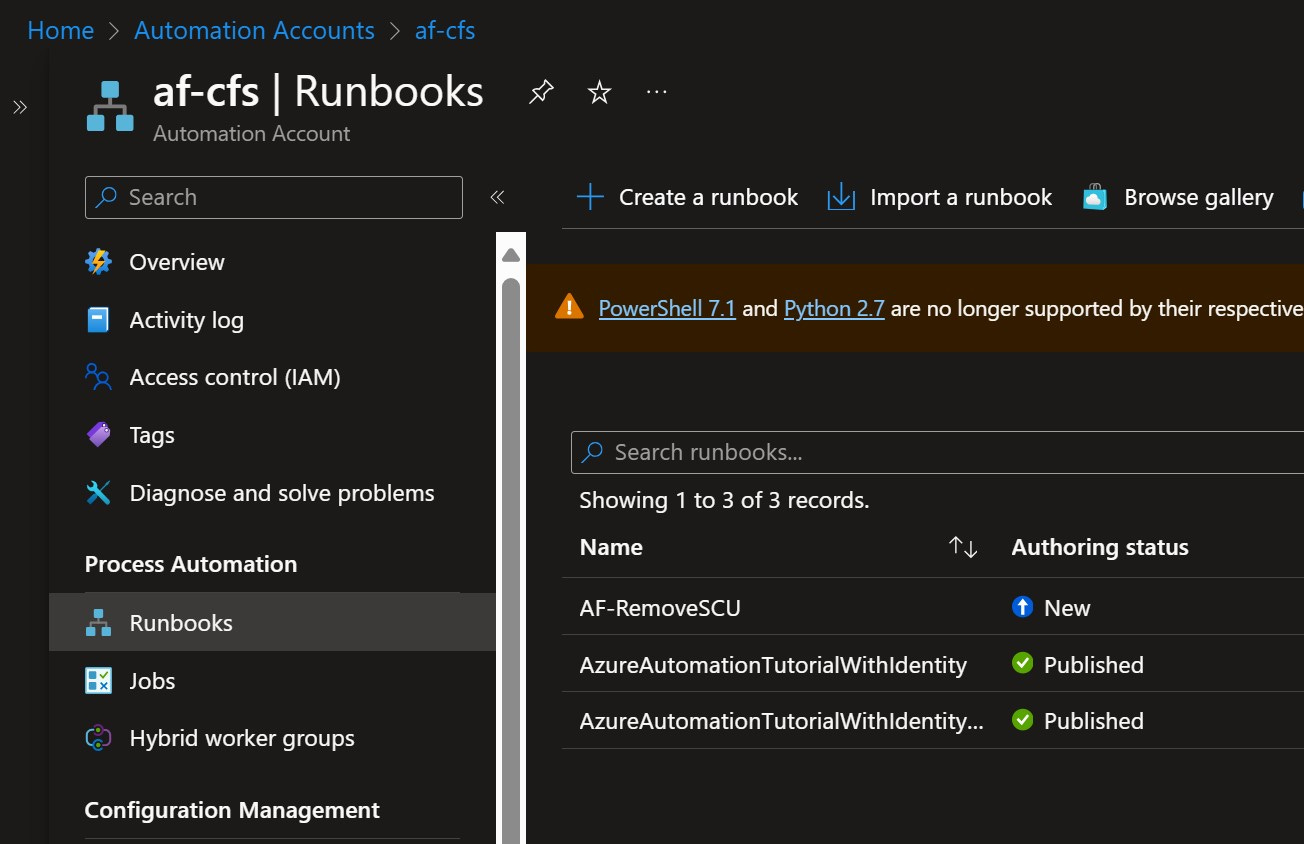Viewport: 1304px width, 844px height.
Task: Click the Runbooks sidebar icon
Action: pos(98,623)
